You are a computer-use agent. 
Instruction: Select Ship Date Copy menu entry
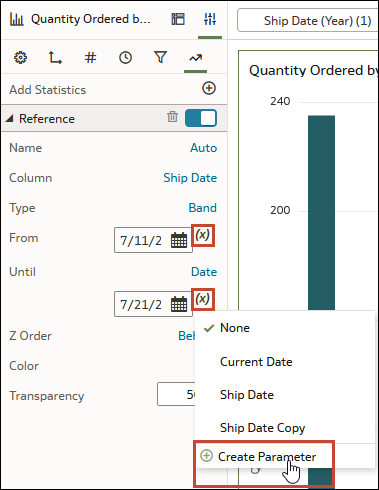(x=262, y=428)
